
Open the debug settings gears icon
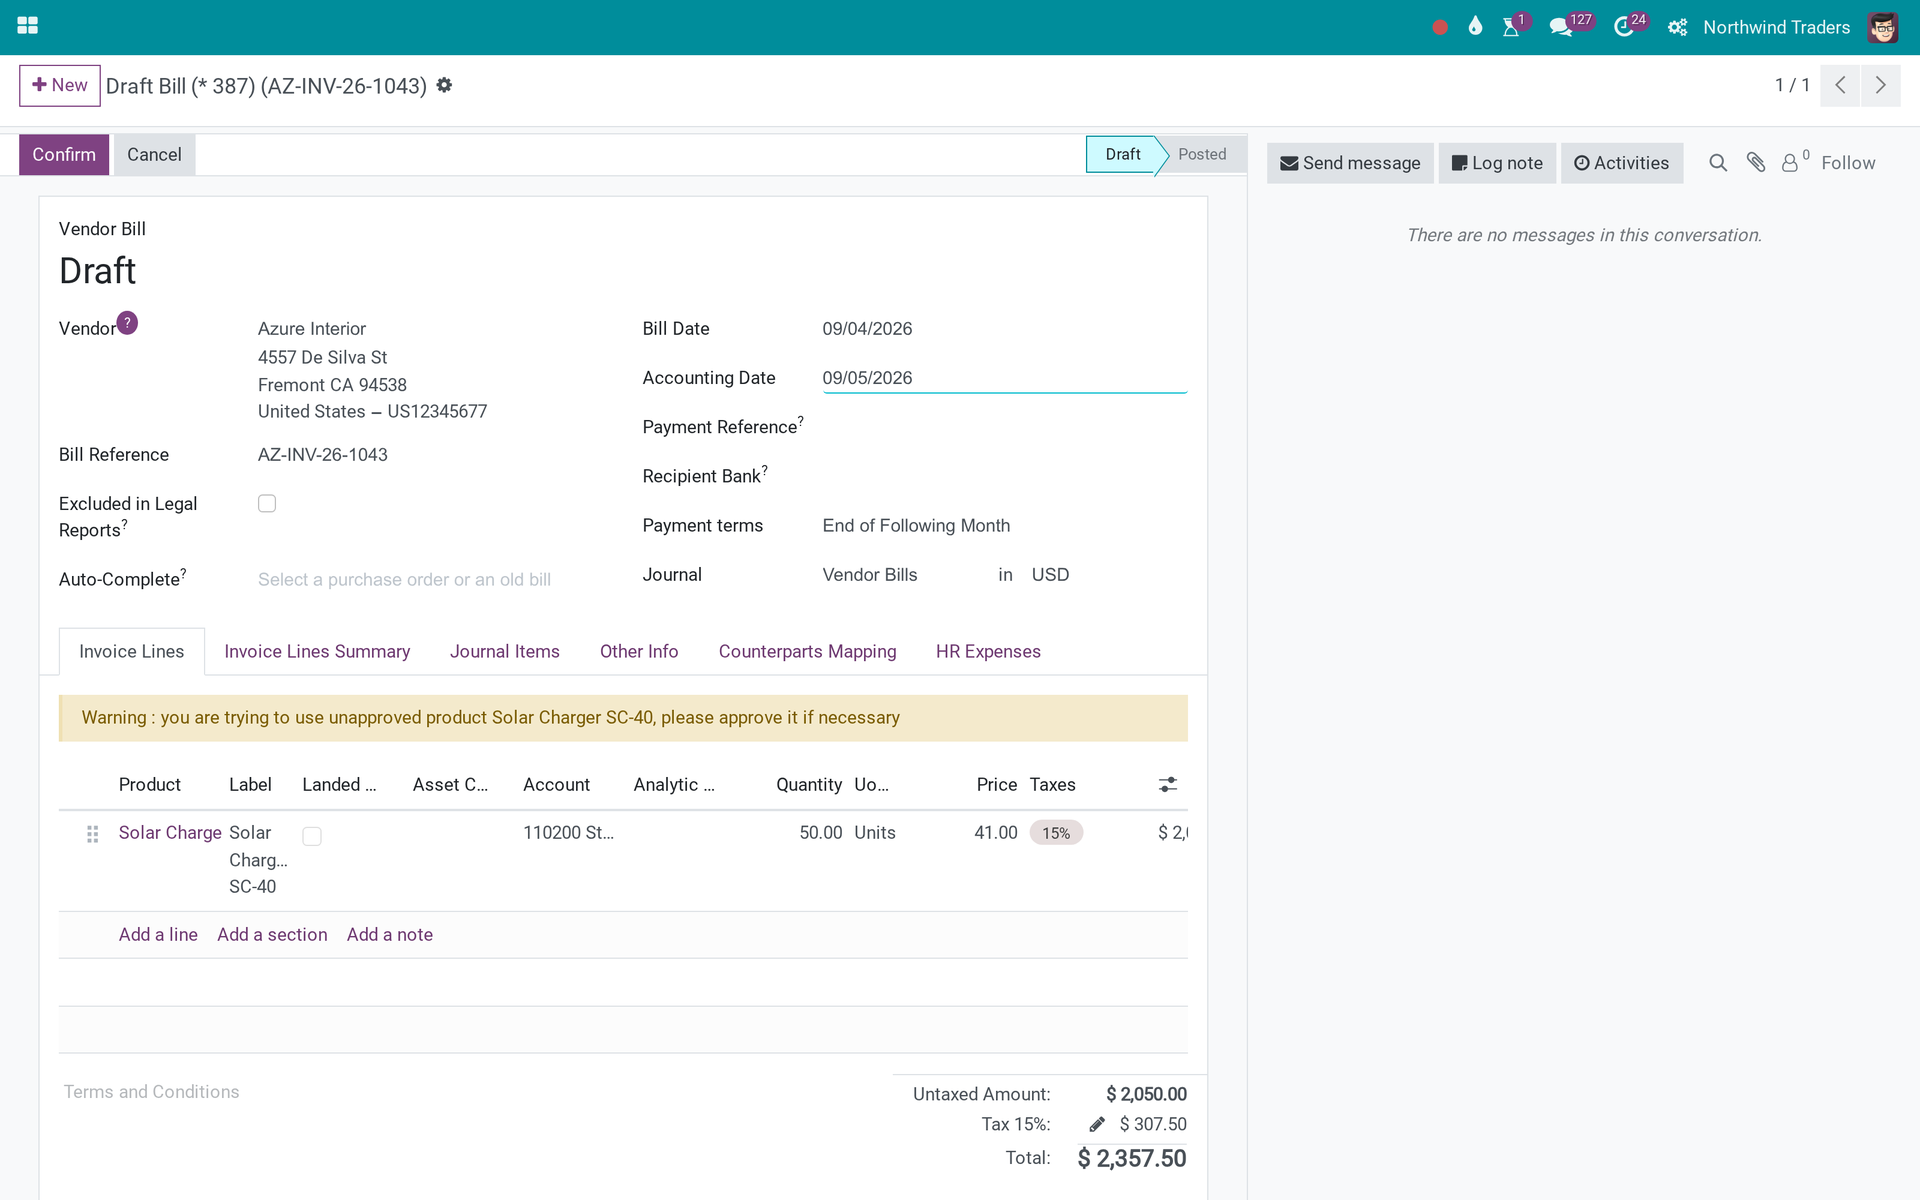(1677, 27)
